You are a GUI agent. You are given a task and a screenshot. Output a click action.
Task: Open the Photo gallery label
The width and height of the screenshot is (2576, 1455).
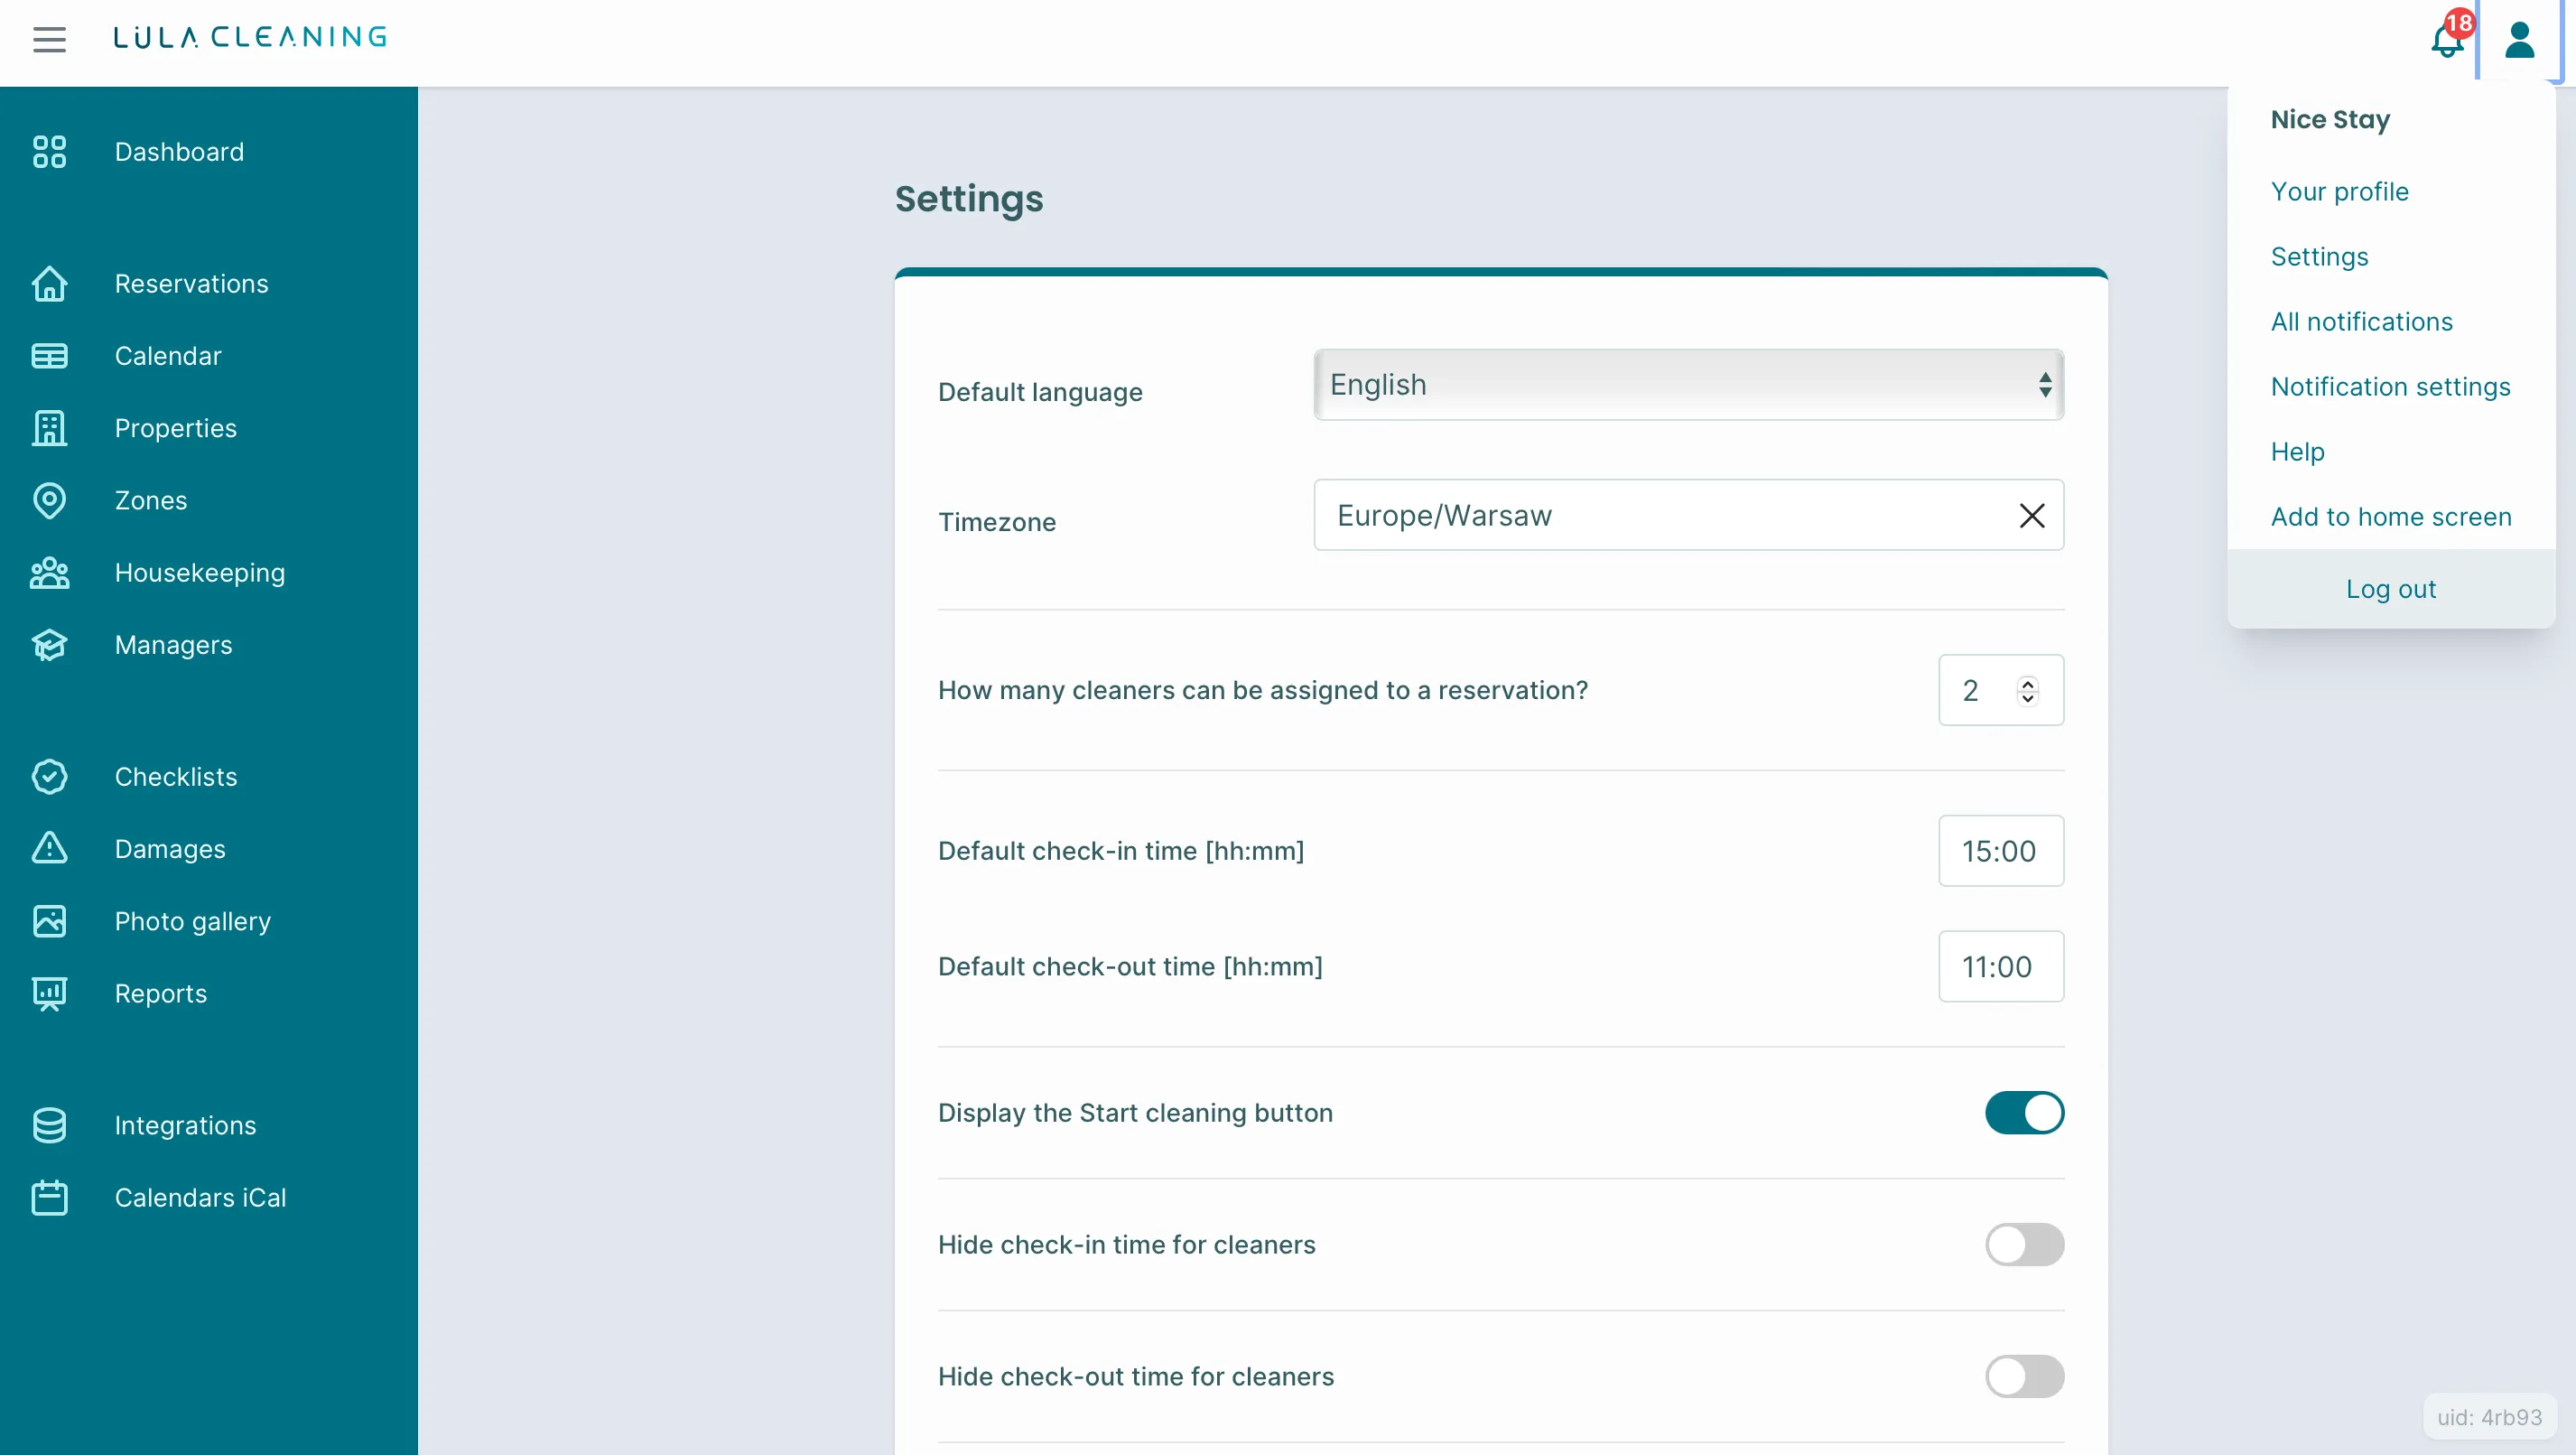tap(192, 921)
